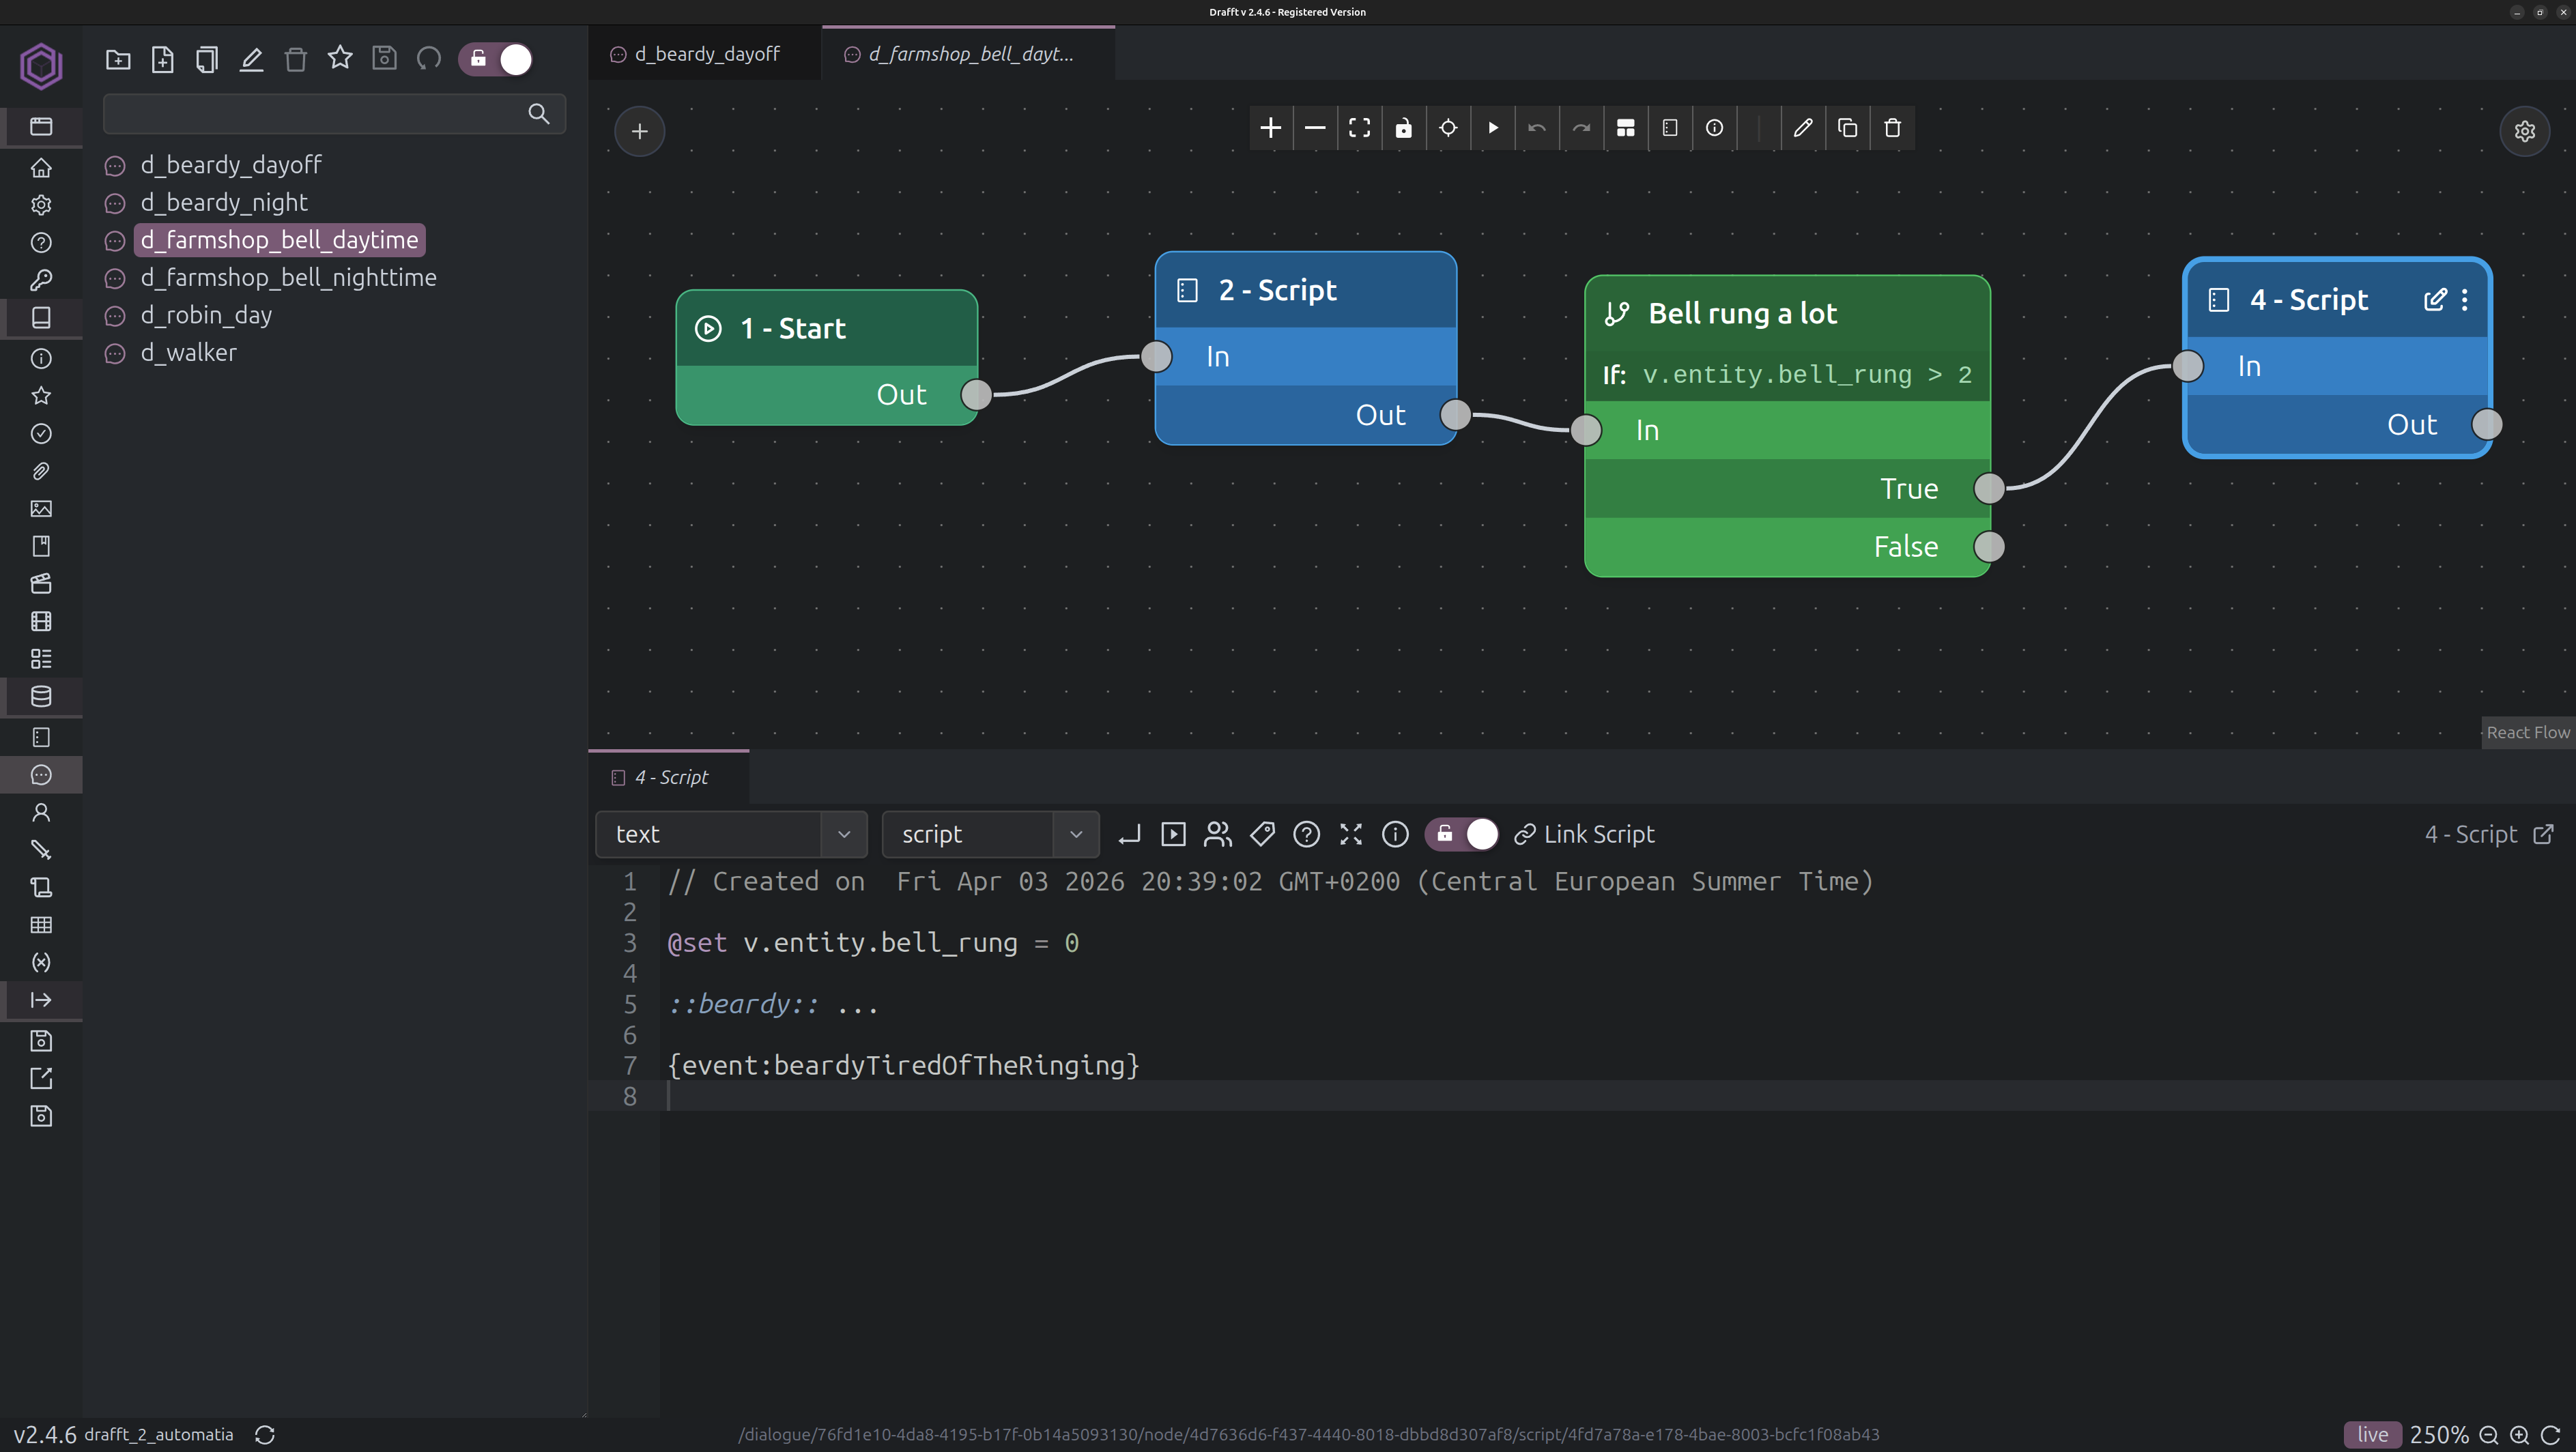Click the round add node plus button
This screenshot has width=2576, height=1452.
pos(639,131)
